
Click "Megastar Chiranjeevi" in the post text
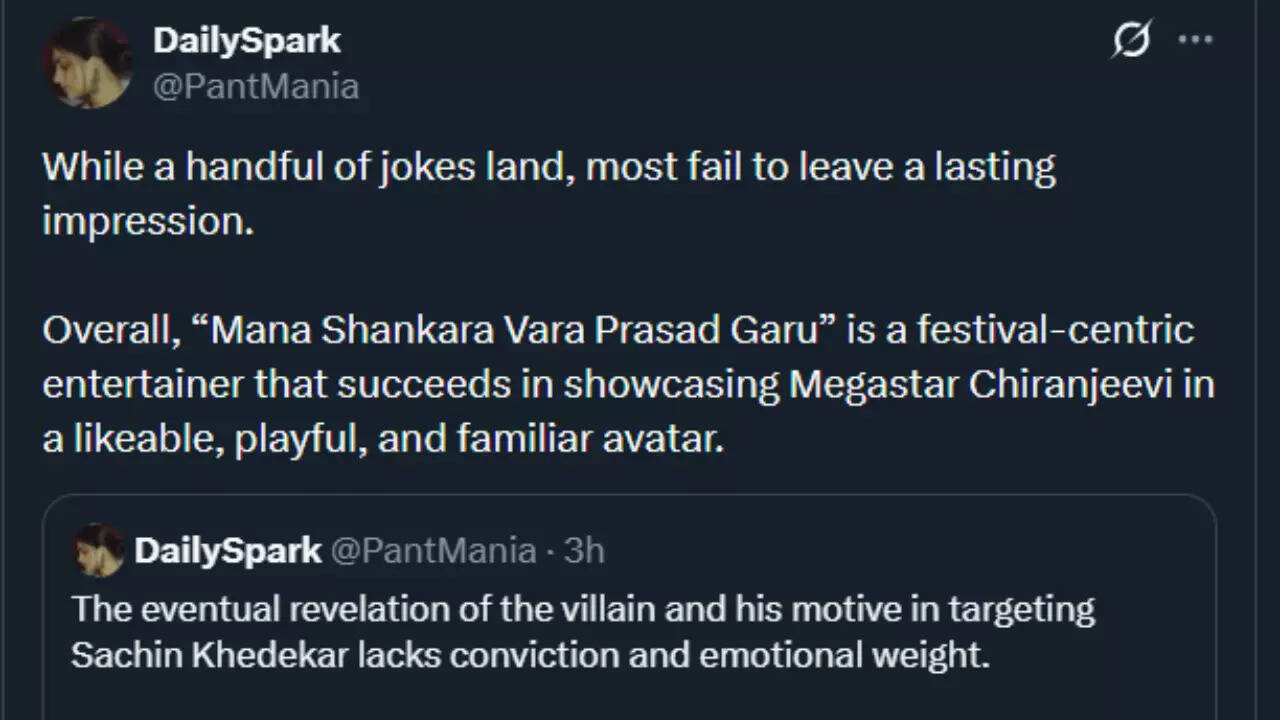(x=980, y=386)
